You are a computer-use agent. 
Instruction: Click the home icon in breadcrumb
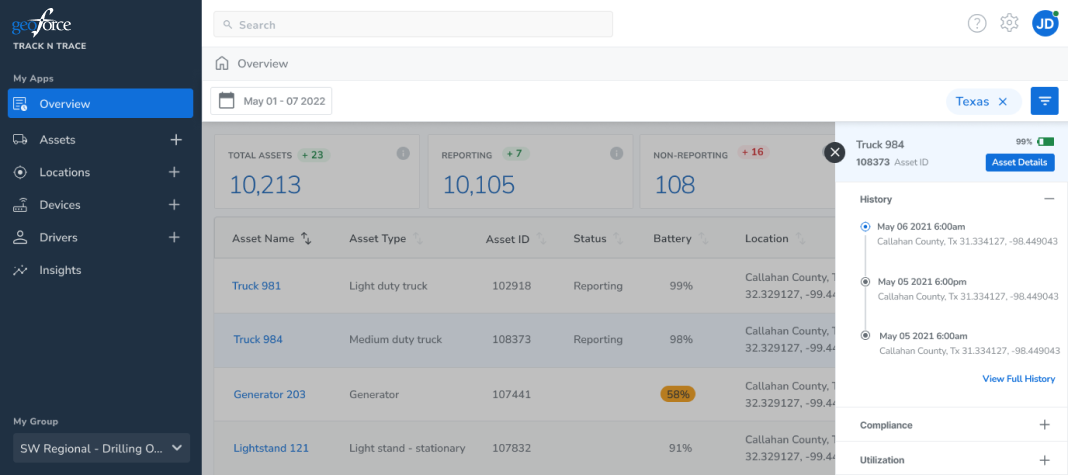221,63
